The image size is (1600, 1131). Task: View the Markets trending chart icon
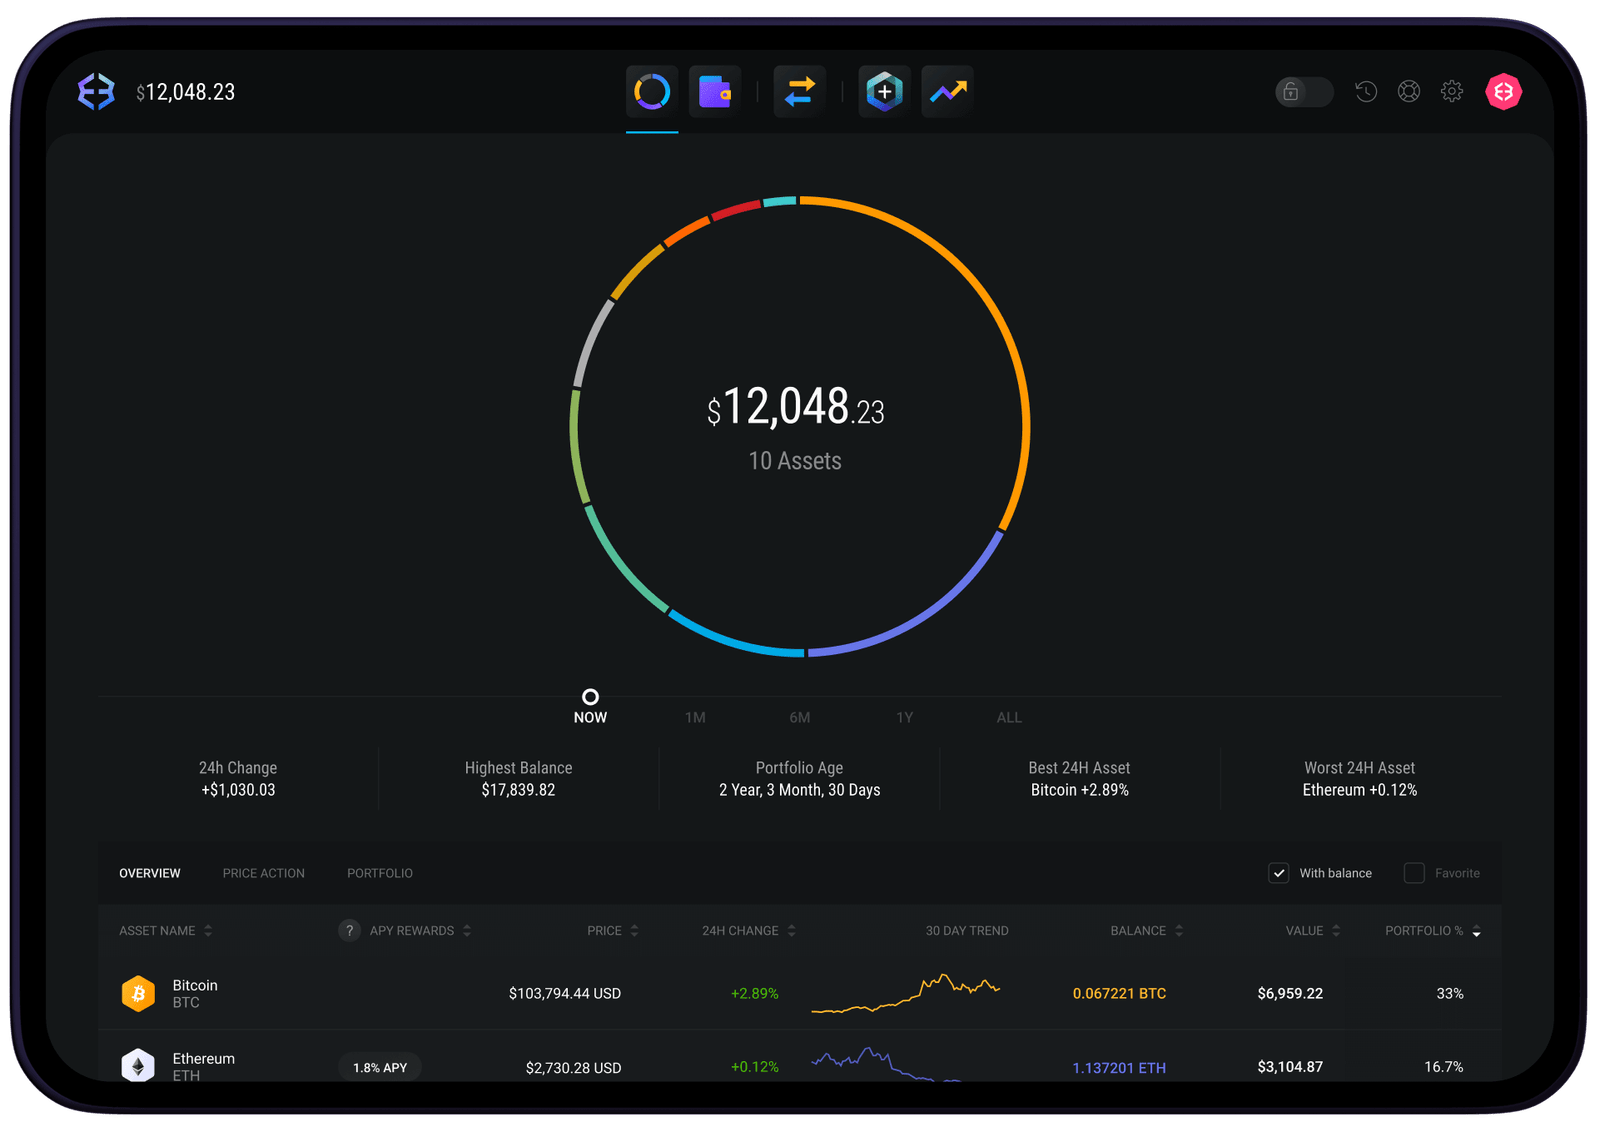pos(946,91)
